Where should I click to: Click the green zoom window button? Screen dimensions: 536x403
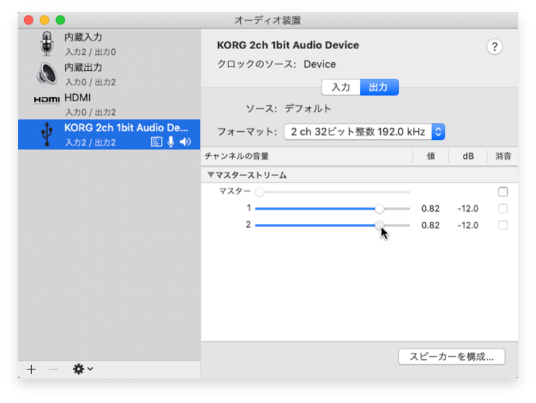pyautogui.click(x=61, y=20)
